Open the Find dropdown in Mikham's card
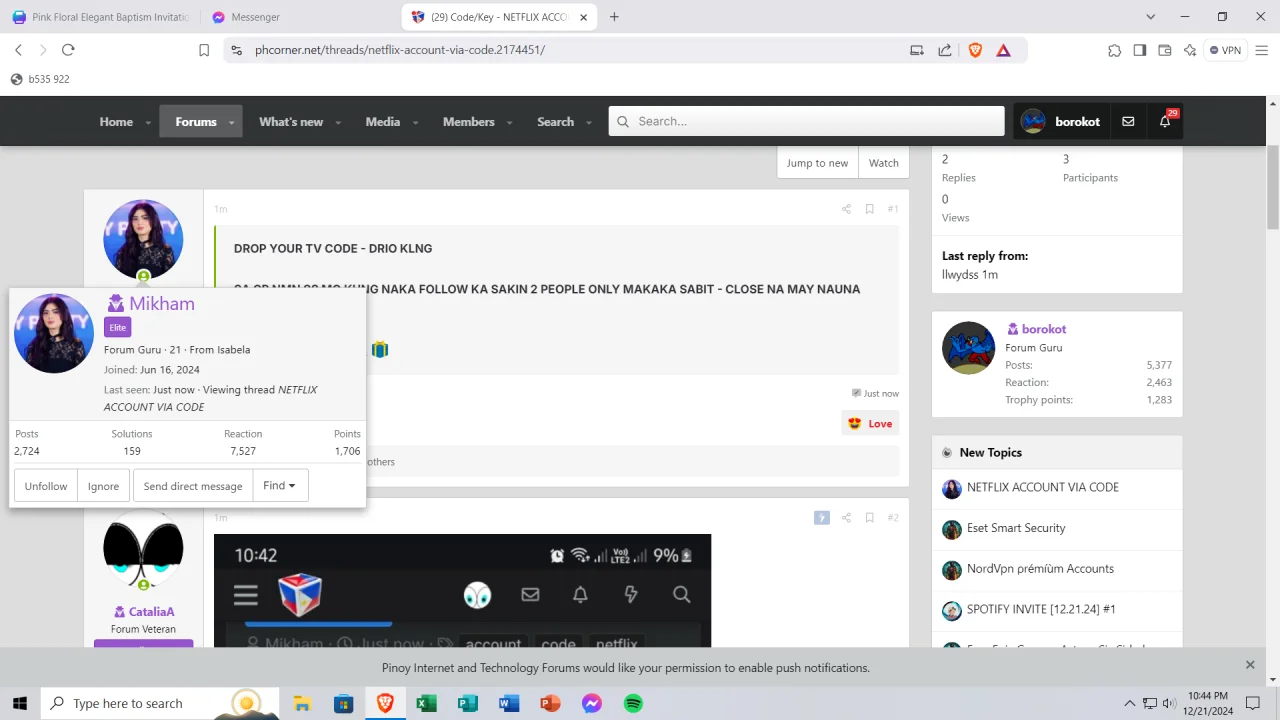The width and height of the screenshot is (1280, 720). click(x=280, y=485)
